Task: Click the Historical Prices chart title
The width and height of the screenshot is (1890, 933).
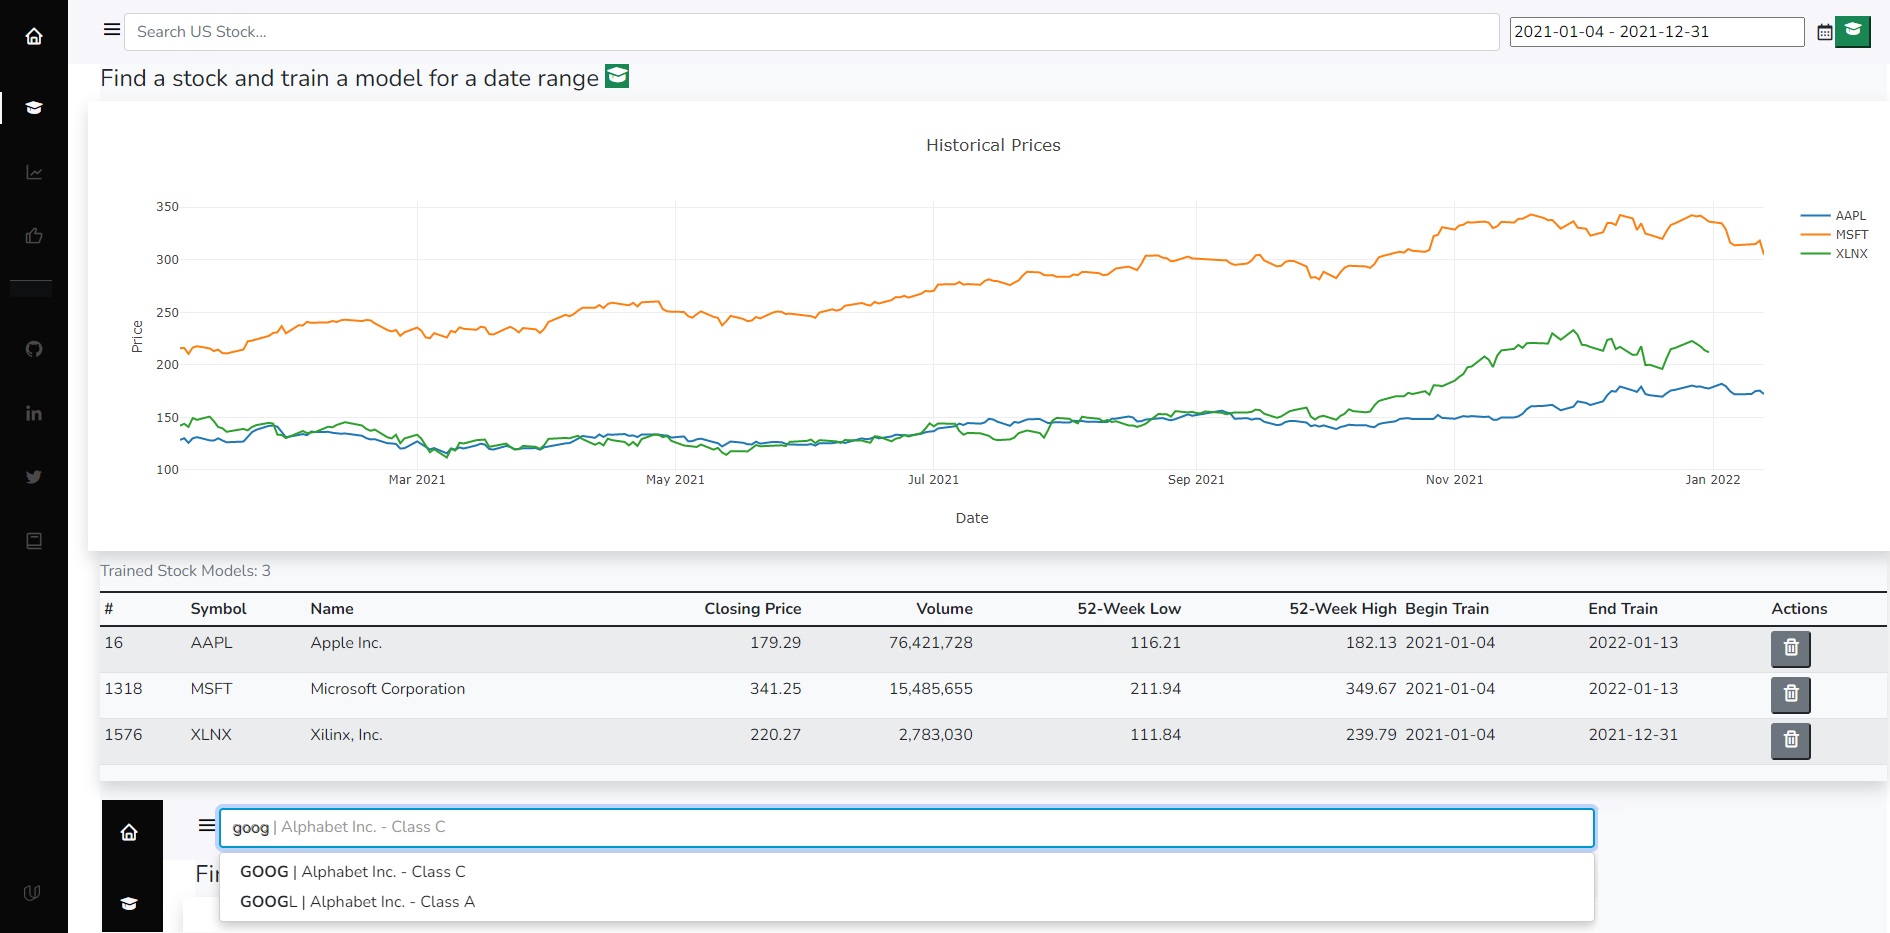Action: [x=993, y=146]
